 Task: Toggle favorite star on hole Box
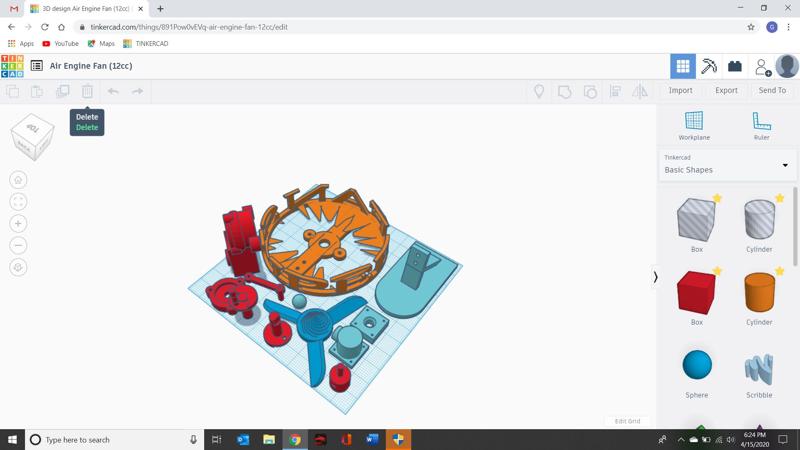pos(717,198)
